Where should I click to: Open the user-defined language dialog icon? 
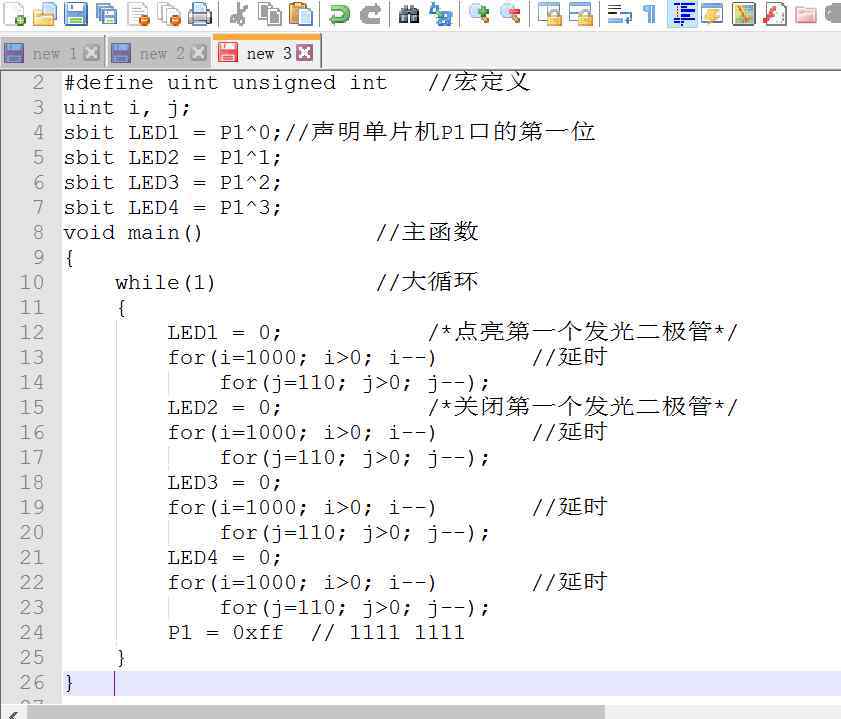(712, 13)
